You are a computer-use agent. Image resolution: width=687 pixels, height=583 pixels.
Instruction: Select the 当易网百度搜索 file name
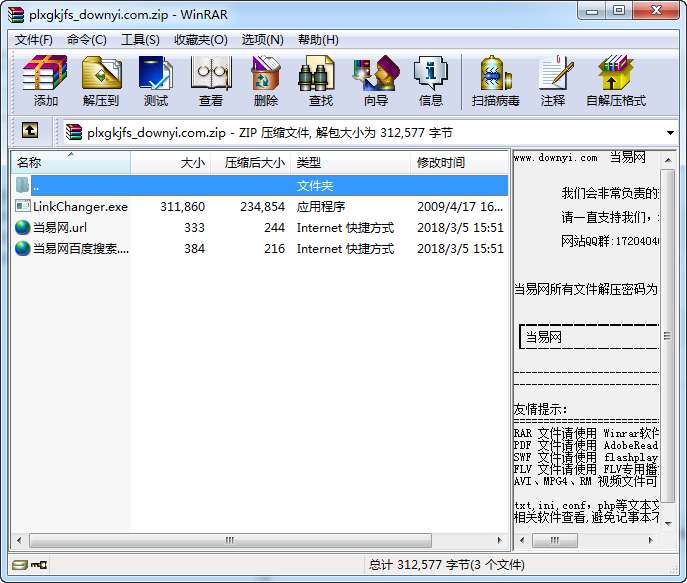coord(81,248)
